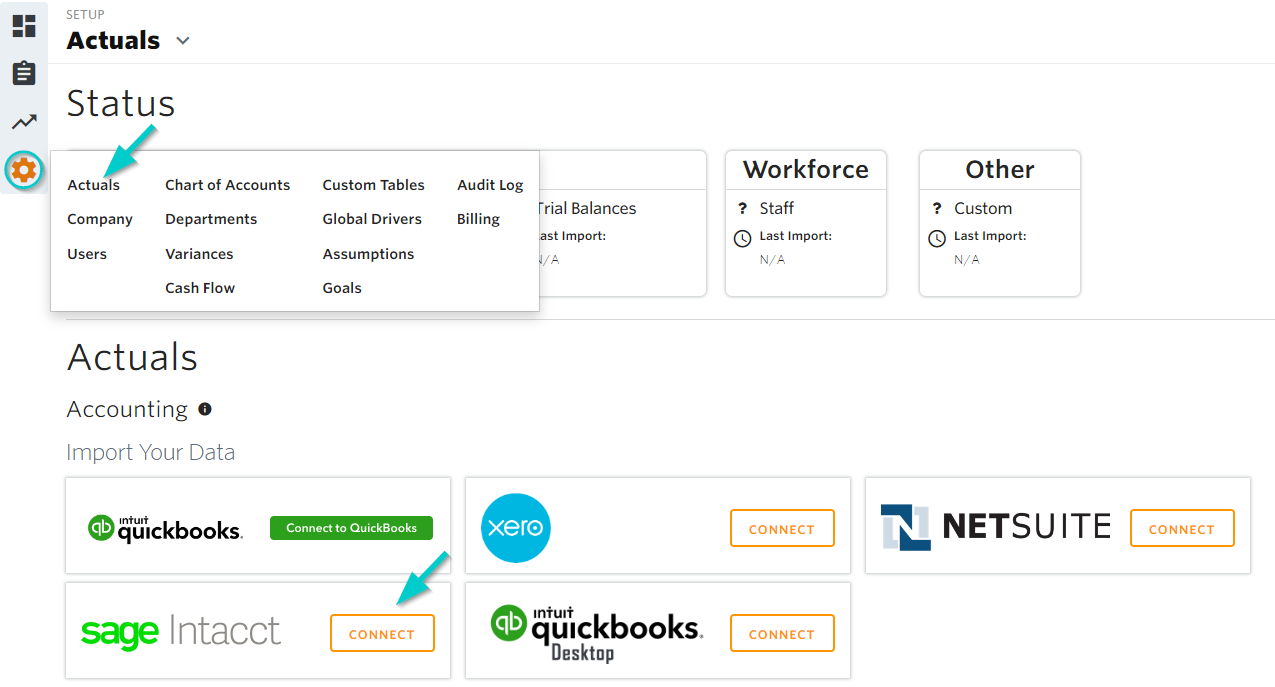Click the Accounting section label
This screenshot has width=1275, height=687.
127,409
